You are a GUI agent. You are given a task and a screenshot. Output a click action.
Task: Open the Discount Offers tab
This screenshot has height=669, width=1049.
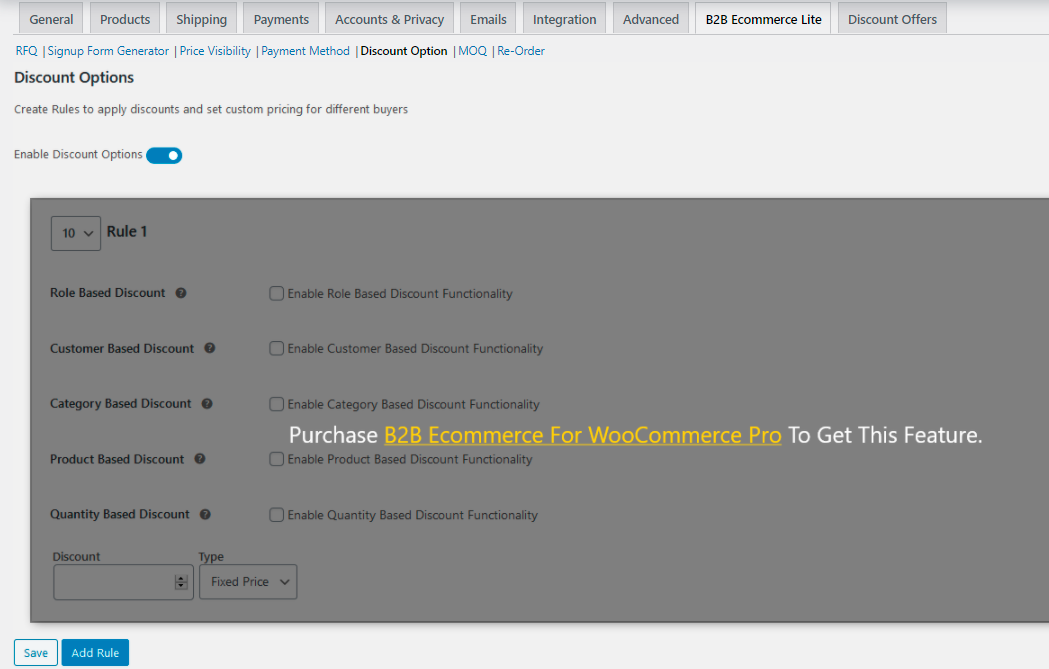(x=892, y=19)
